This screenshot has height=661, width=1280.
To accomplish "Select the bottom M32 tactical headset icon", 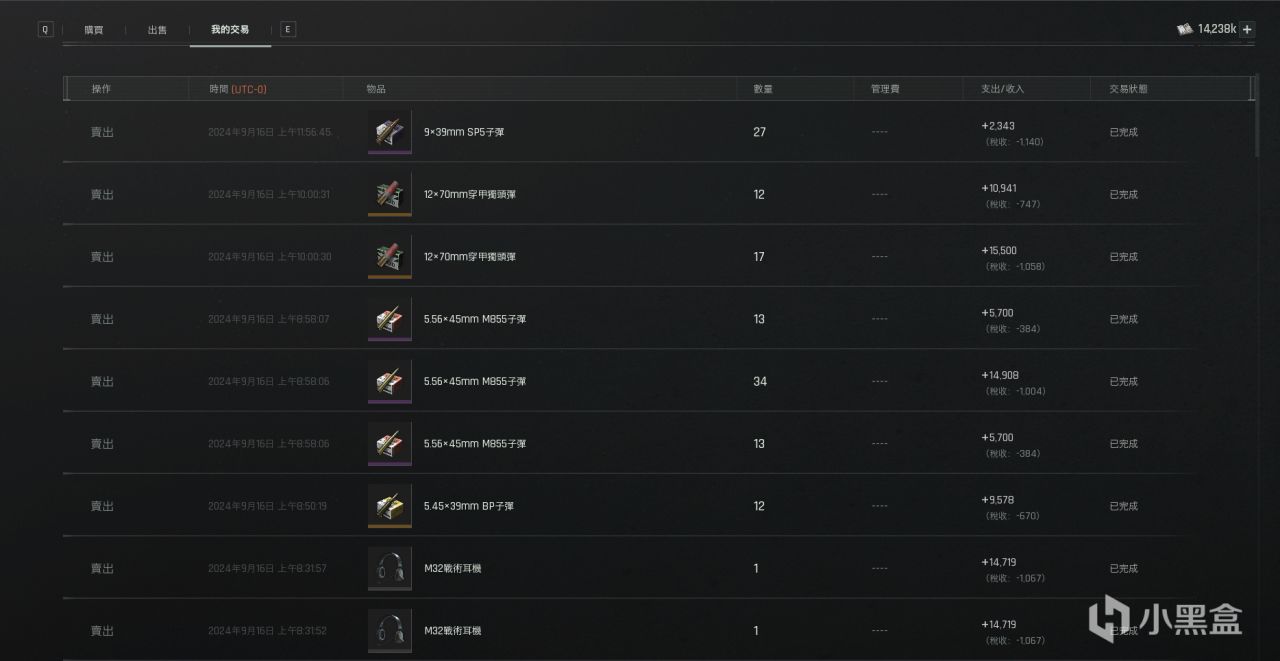I will pyautogui.click(x=389, y=630).
